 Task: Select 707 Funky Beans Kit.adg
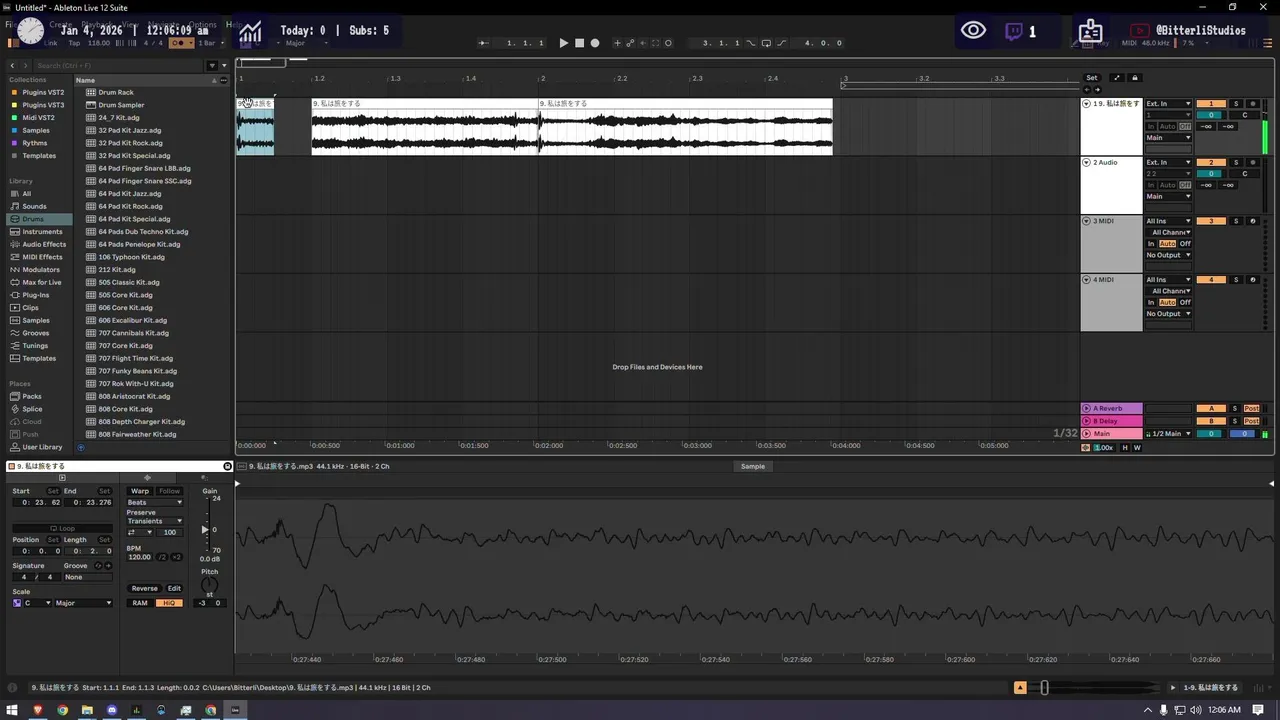pos(137,371)
